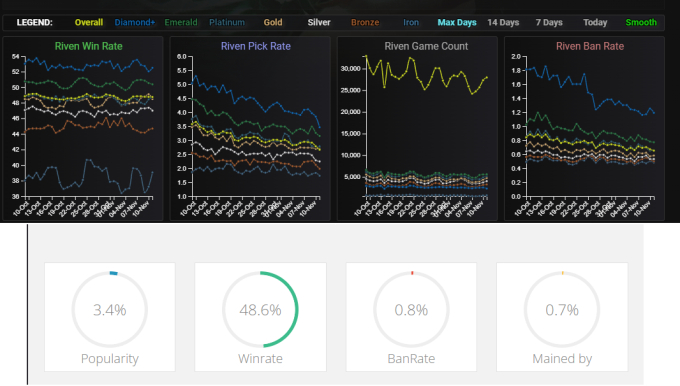Click the 3.4% Popularity gauge
Image resolution: width=680 pixels, height=386 pixels.
coord(110,310)
